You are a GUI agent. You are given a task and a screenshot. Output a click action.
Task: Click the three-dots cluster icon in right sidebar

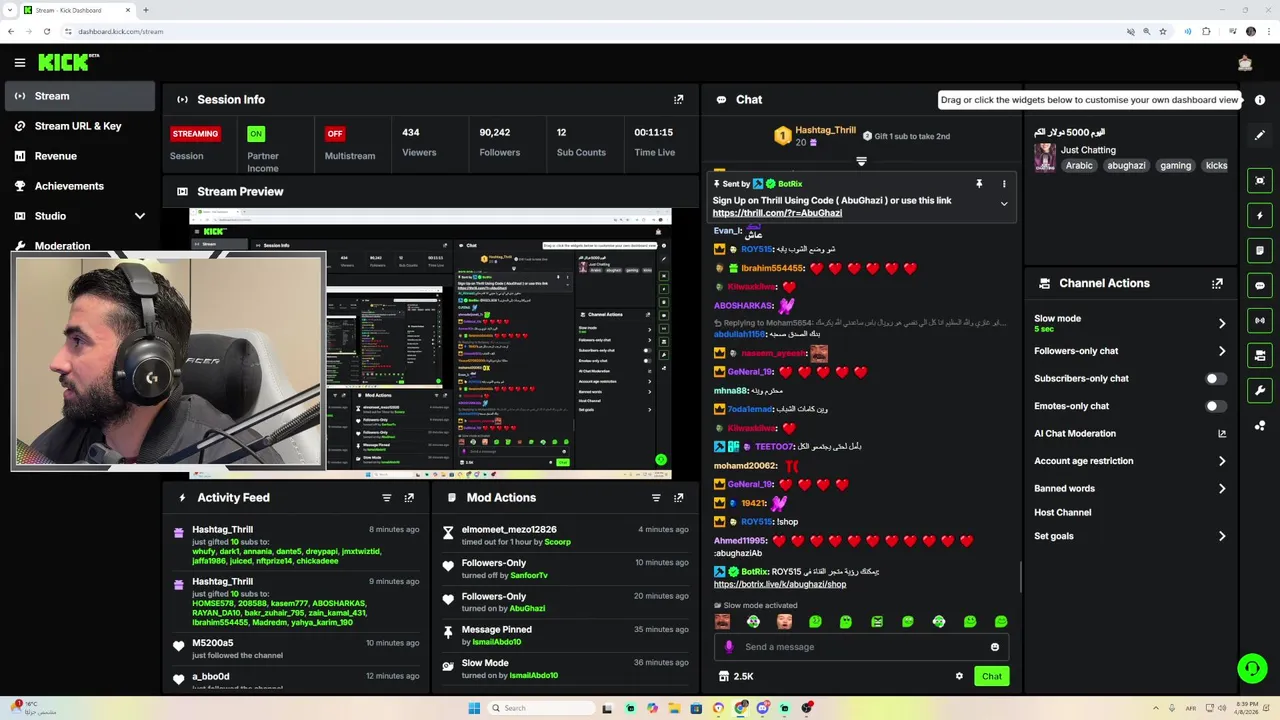[1260, 425]
